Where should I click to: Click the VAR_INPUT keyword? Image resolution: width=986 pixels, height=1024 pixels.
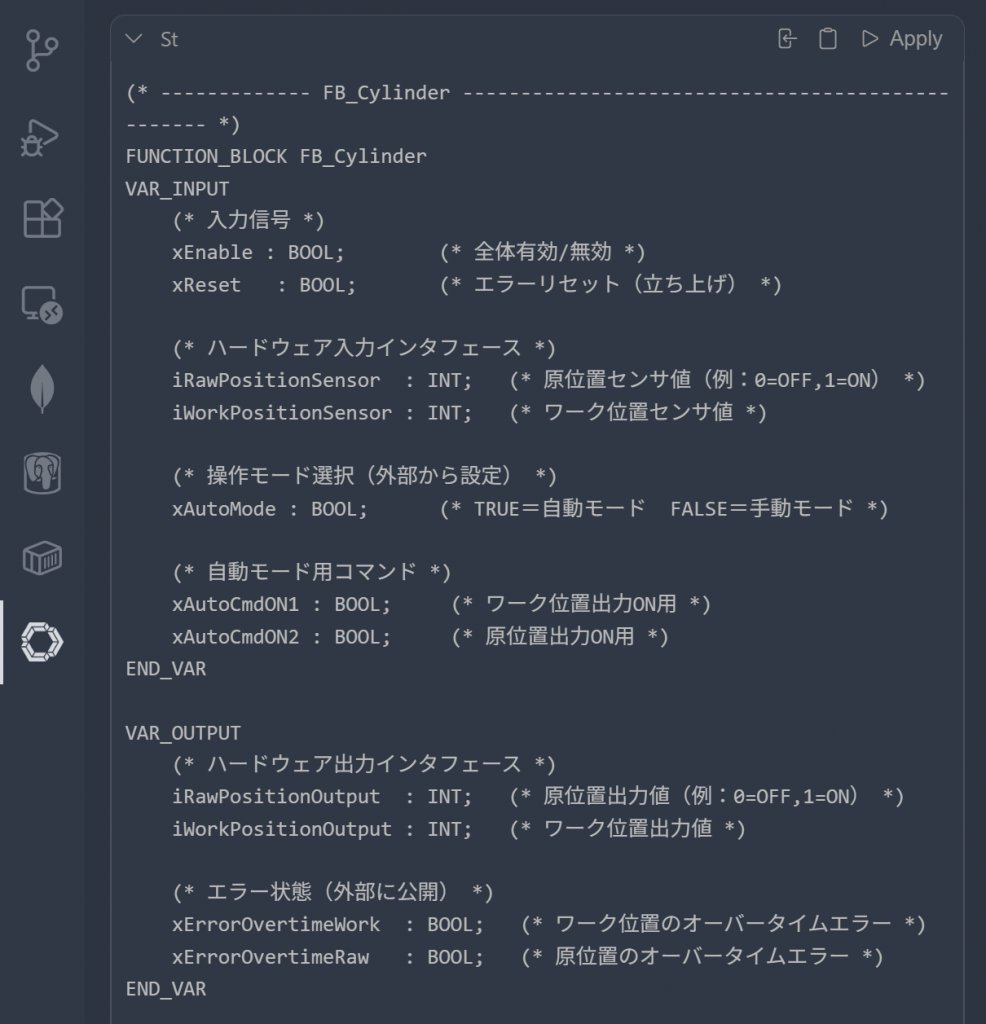click(177, 188)
